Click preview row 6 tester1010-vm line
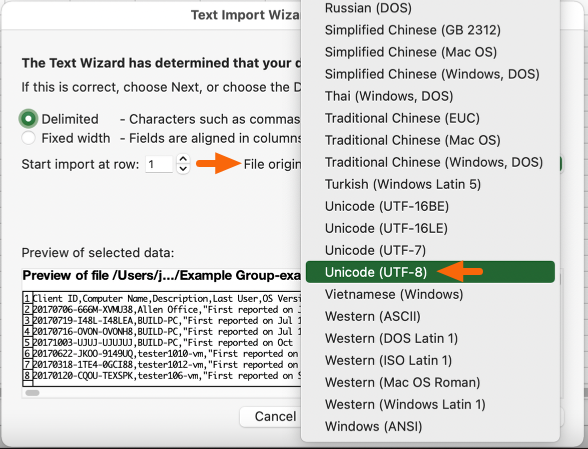588x449 pixels. pyautogui.click(x=162, y=354)
